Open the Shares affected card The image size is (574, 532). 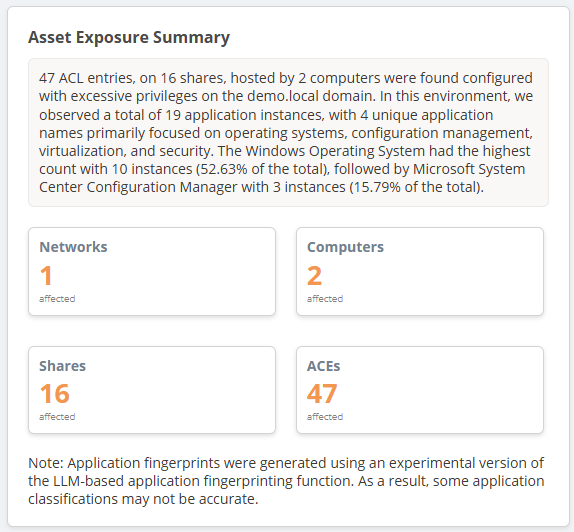click(152, 390)
